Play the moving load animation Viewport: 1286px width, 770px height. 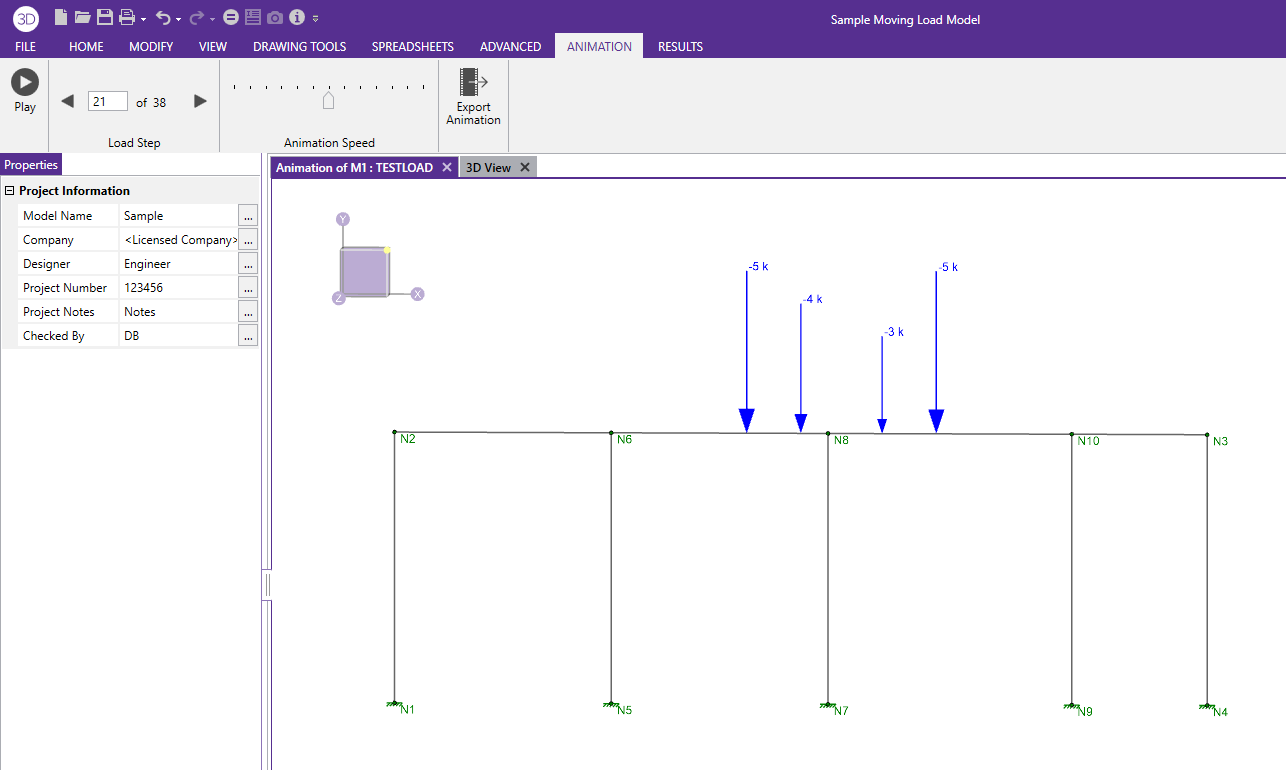25,83
